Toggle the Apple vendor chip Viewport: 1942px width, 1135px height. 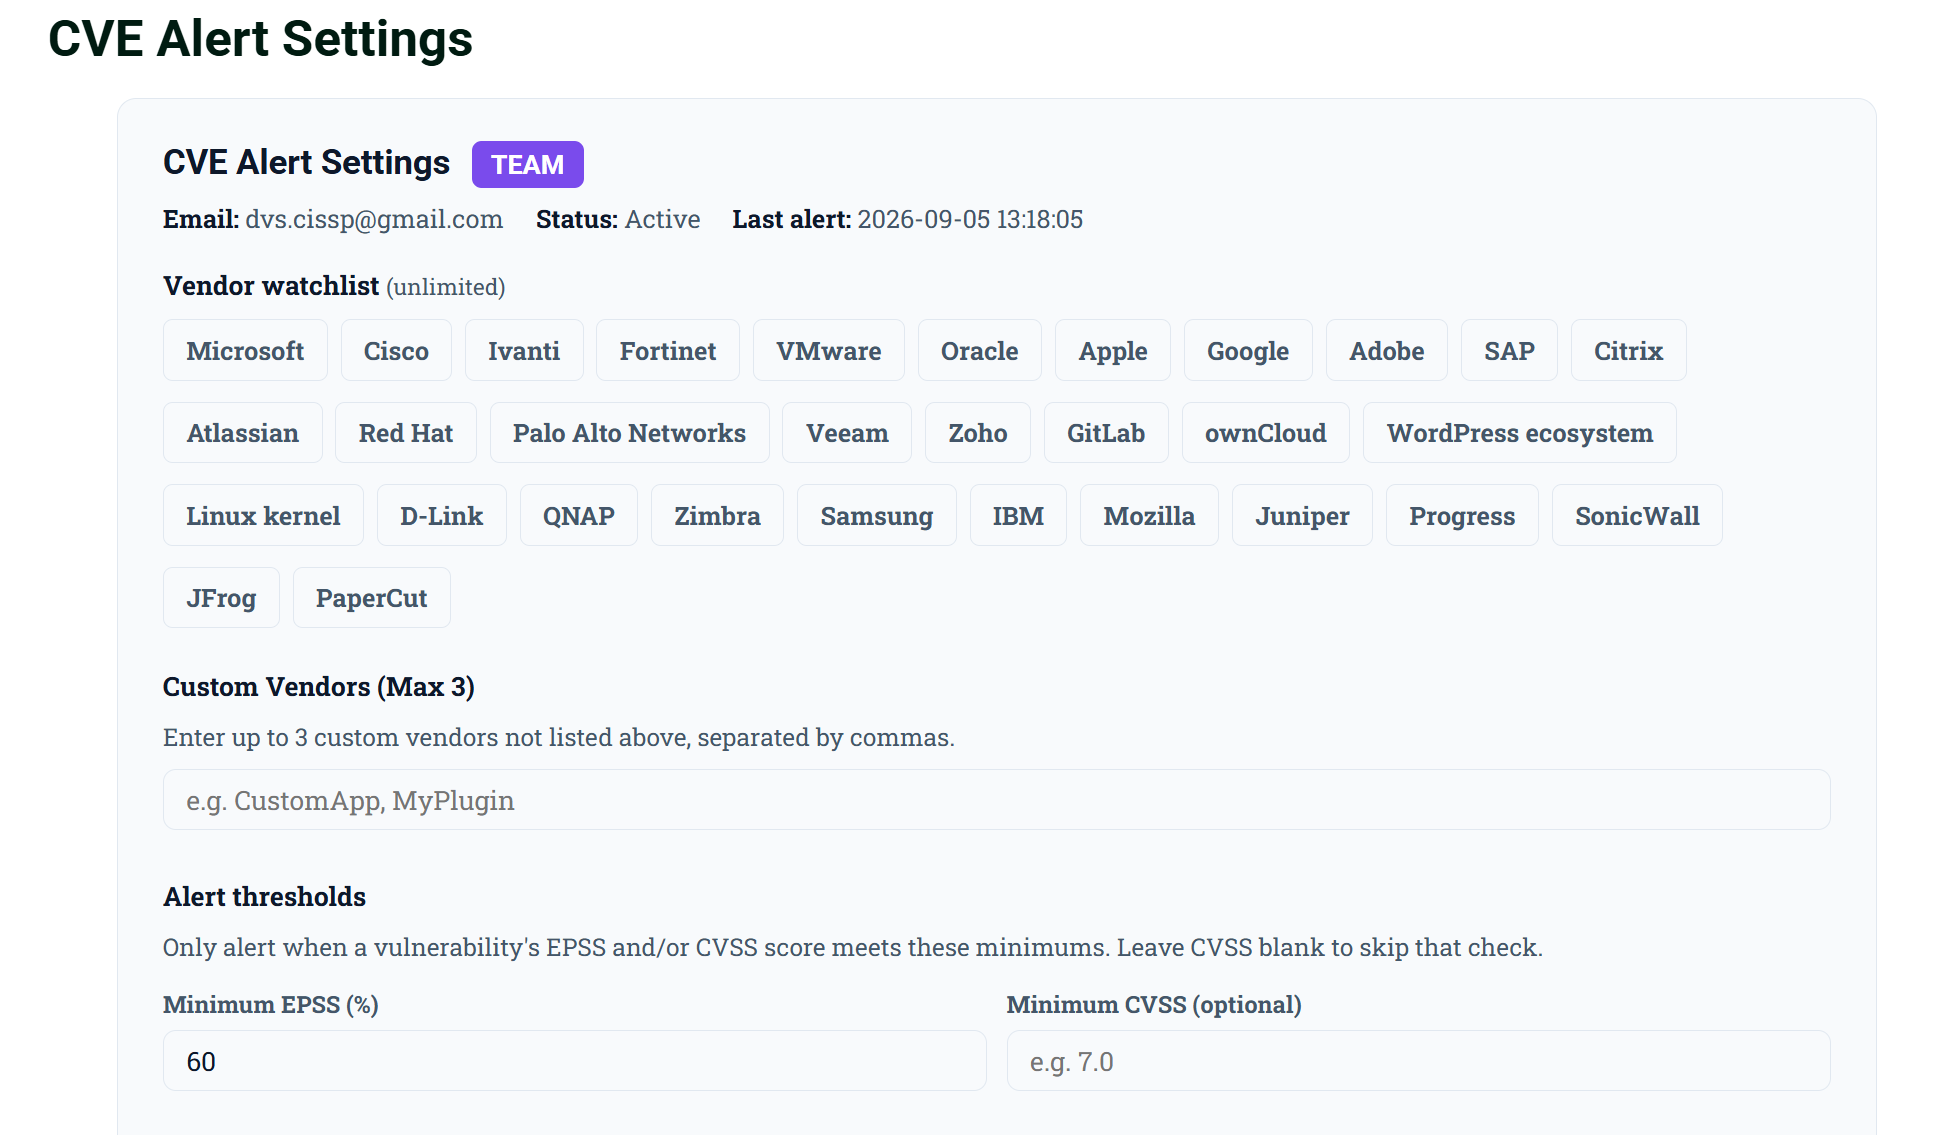(x=1113, y=351)
